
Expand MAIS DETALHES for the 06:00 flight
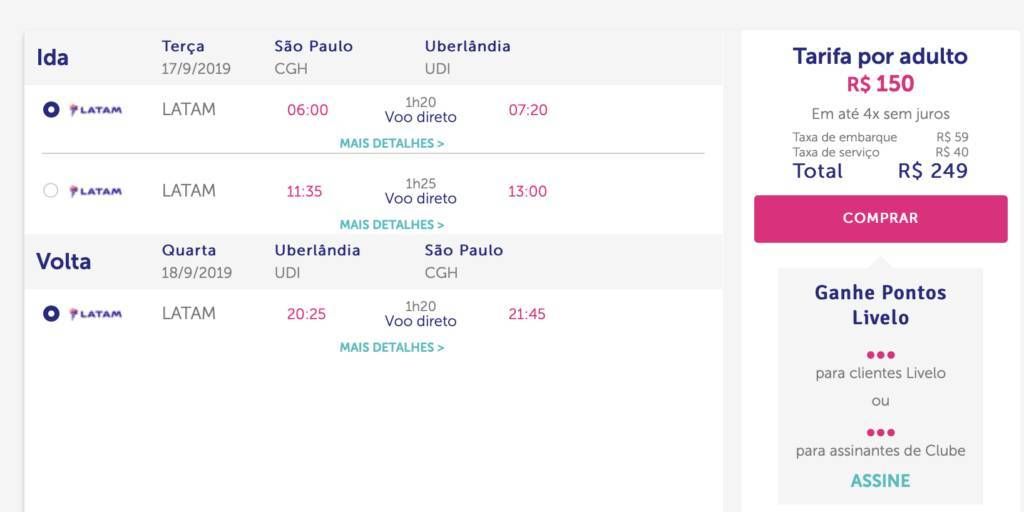click(392, 143)
